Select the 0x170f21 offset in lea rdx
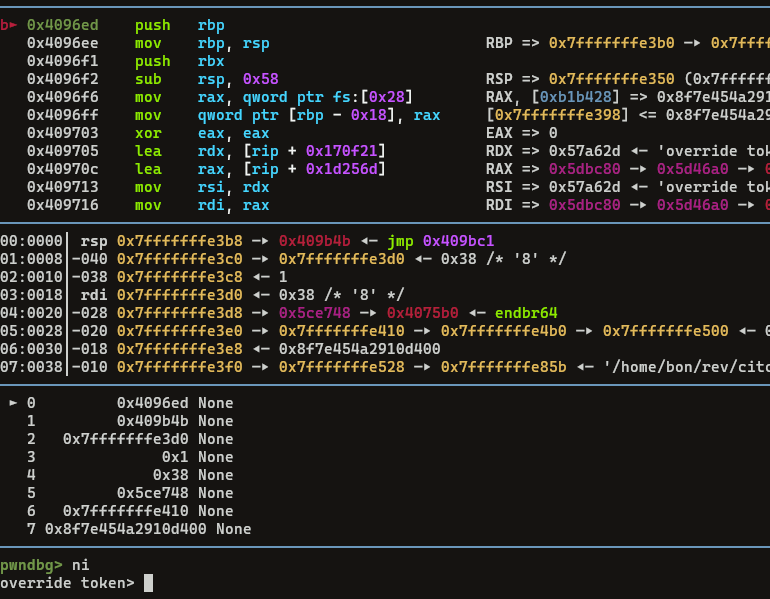Viewport: 770px width, 599px height. pyautogui.click(x=341, y=151)
